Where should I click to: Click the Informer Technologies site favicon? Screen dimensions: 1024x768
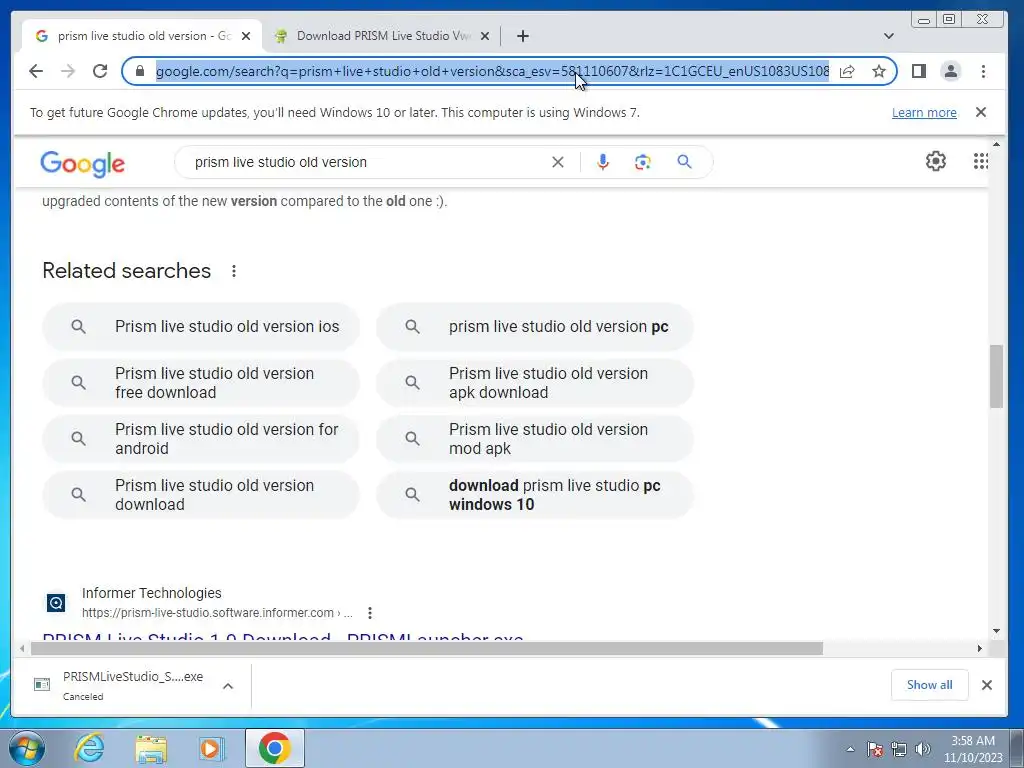[56, 603]
